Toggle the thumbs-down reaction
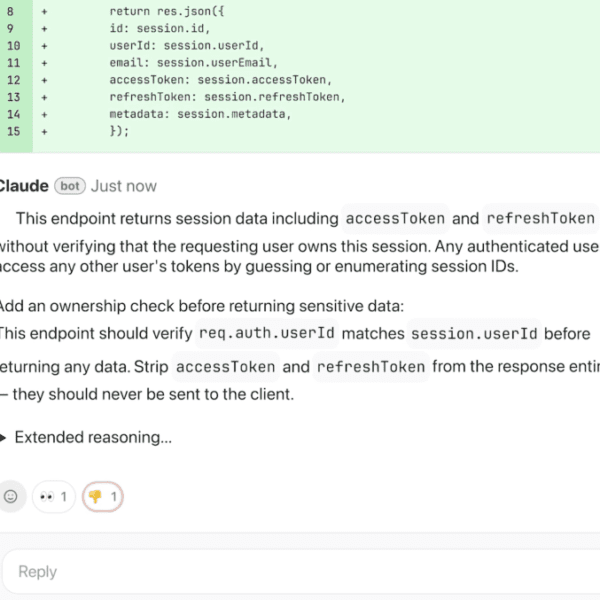Image resolution: width=600 pixels, height=600 pixels. coord(103,496)
